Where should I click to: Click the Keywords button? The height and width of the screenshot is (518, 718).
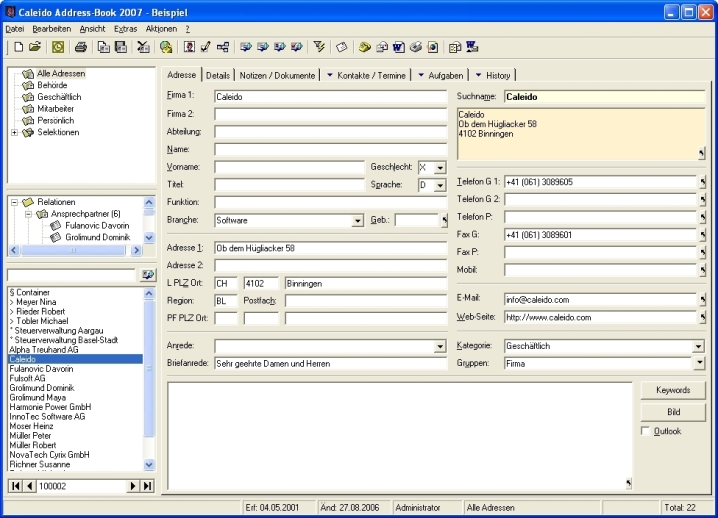(672, 390)
